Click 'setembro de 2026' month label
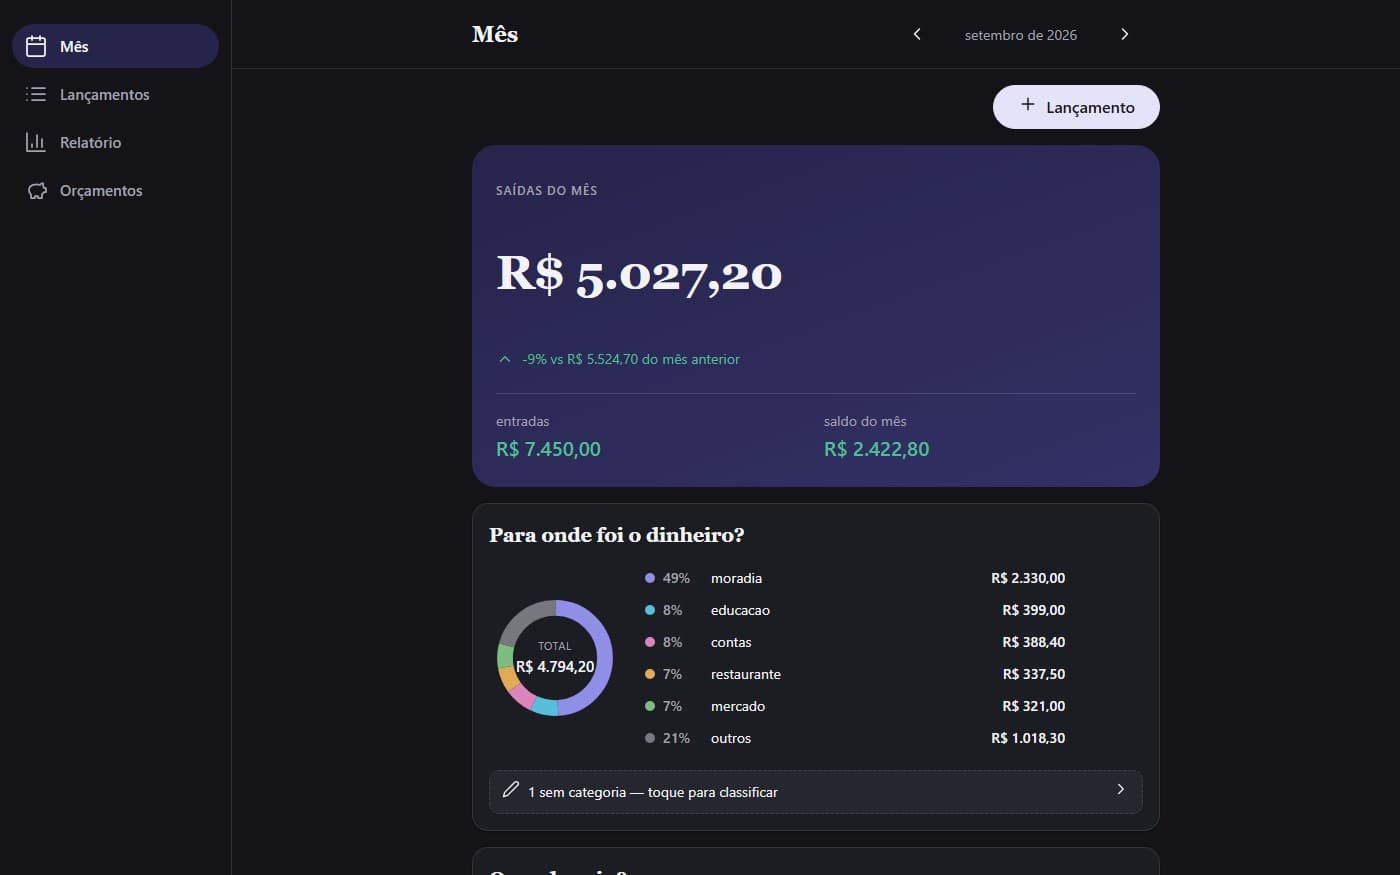The height and width of the screenshot is (875, 1400). (x=1021, y=35)
